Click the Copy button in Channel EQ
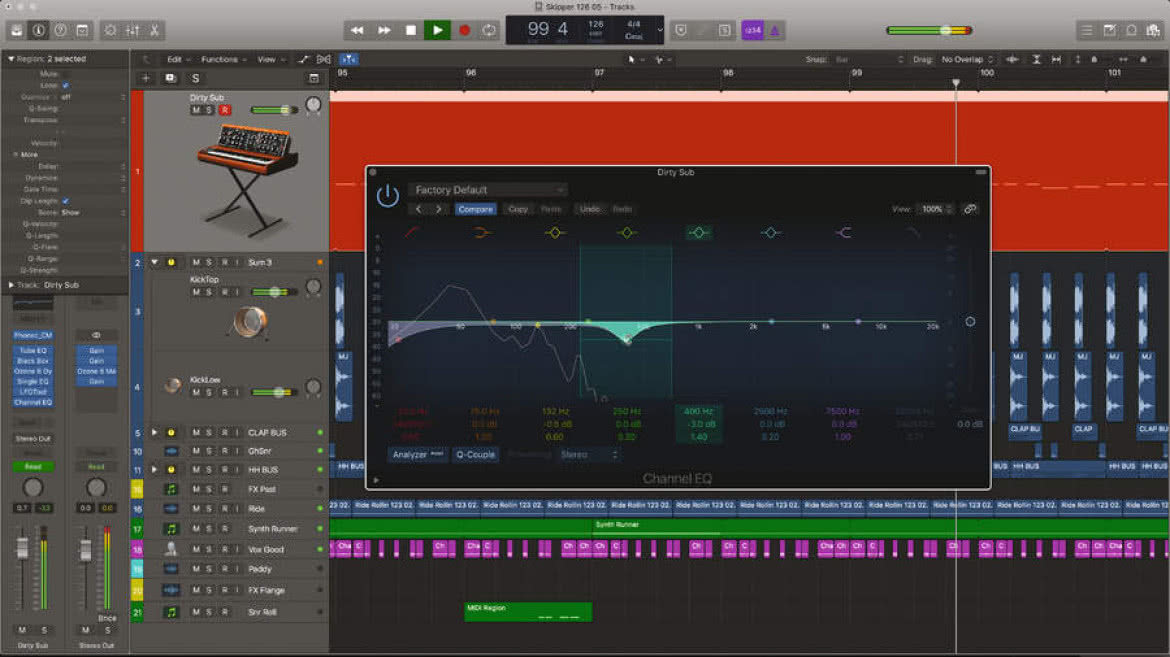This screenshot has height=657, width=1170. [x=518, y=209]
